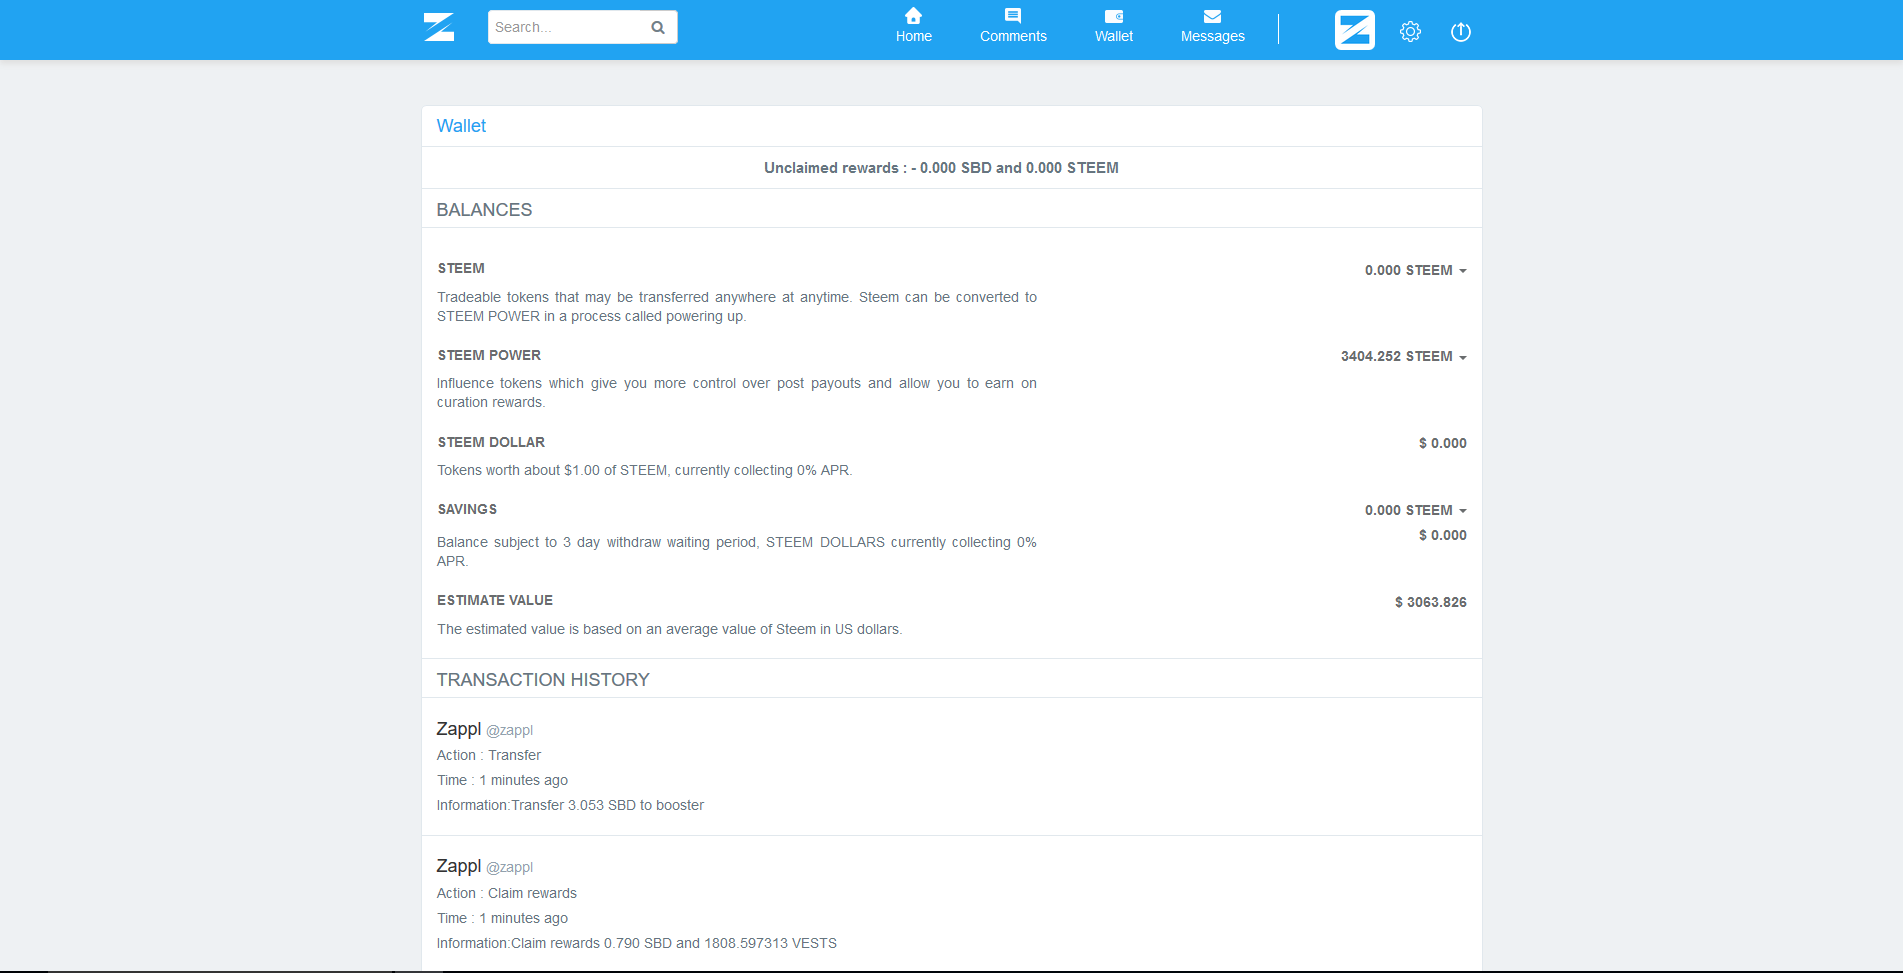Open @zappl handle on the Transfer transaction
Screen dimensions: 1903x973
coord(510,731)
